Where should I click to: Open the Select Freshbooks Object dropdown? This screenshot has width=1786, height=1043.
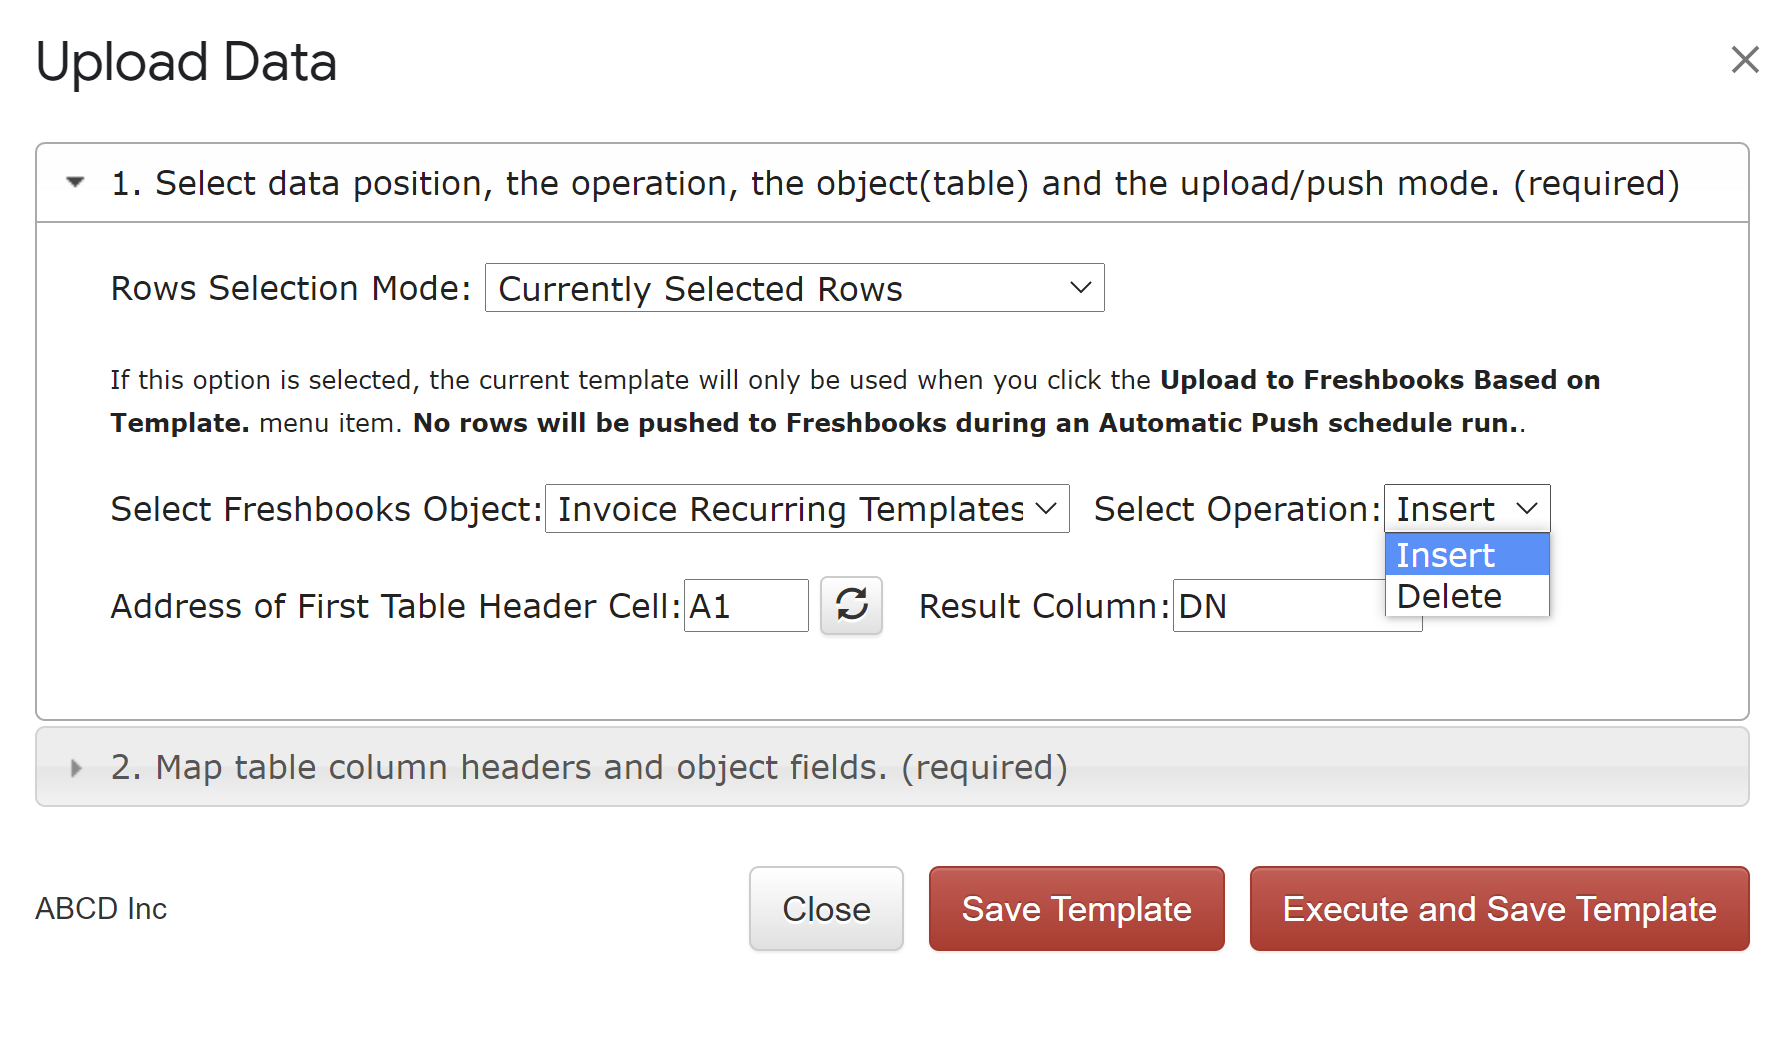(x=807, y=509)
